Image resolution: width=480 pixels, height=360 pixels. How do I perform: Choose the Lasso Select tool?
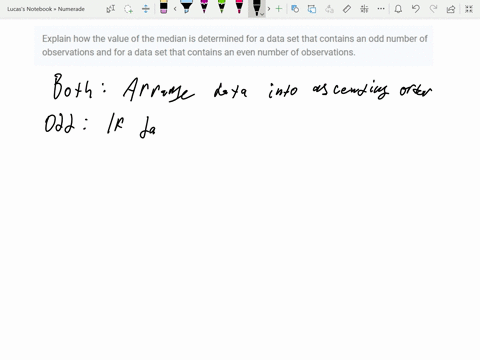pos(128,9)
